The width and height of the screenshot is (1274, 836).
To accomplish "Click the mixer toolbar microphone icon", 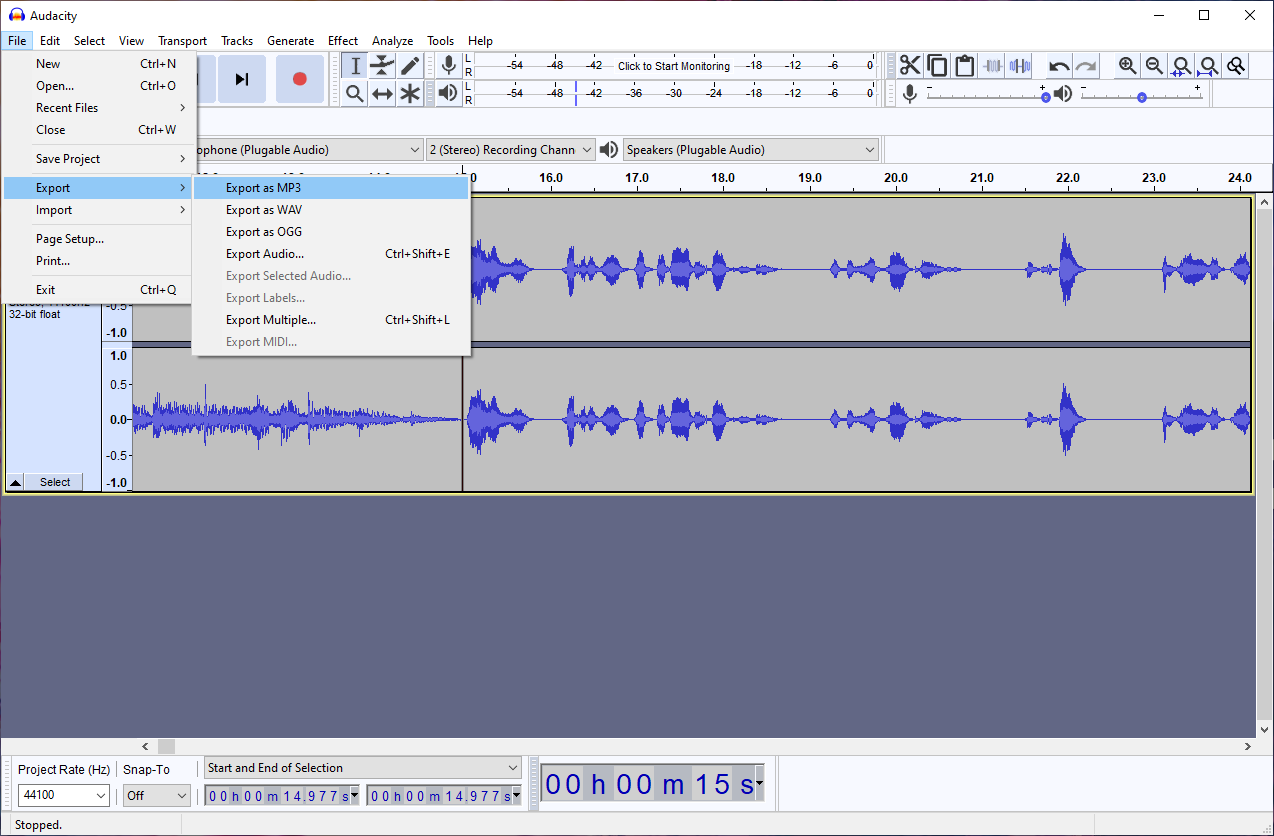I will pos(909,93).
